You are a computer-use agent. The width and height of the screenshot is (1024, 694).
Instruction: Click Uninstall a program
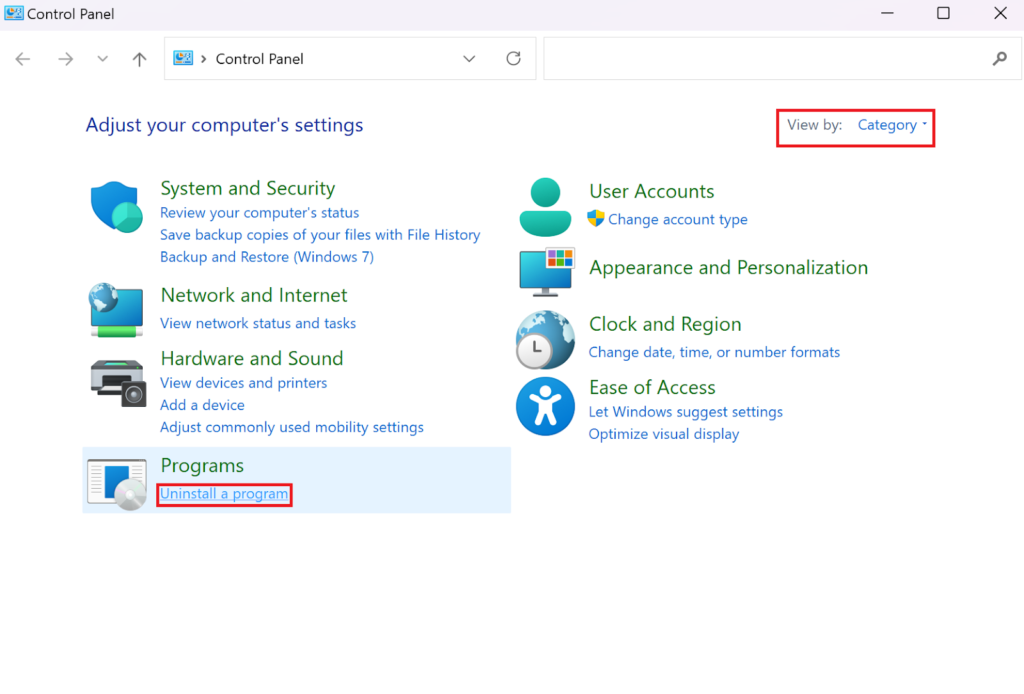tap(224, 494)
